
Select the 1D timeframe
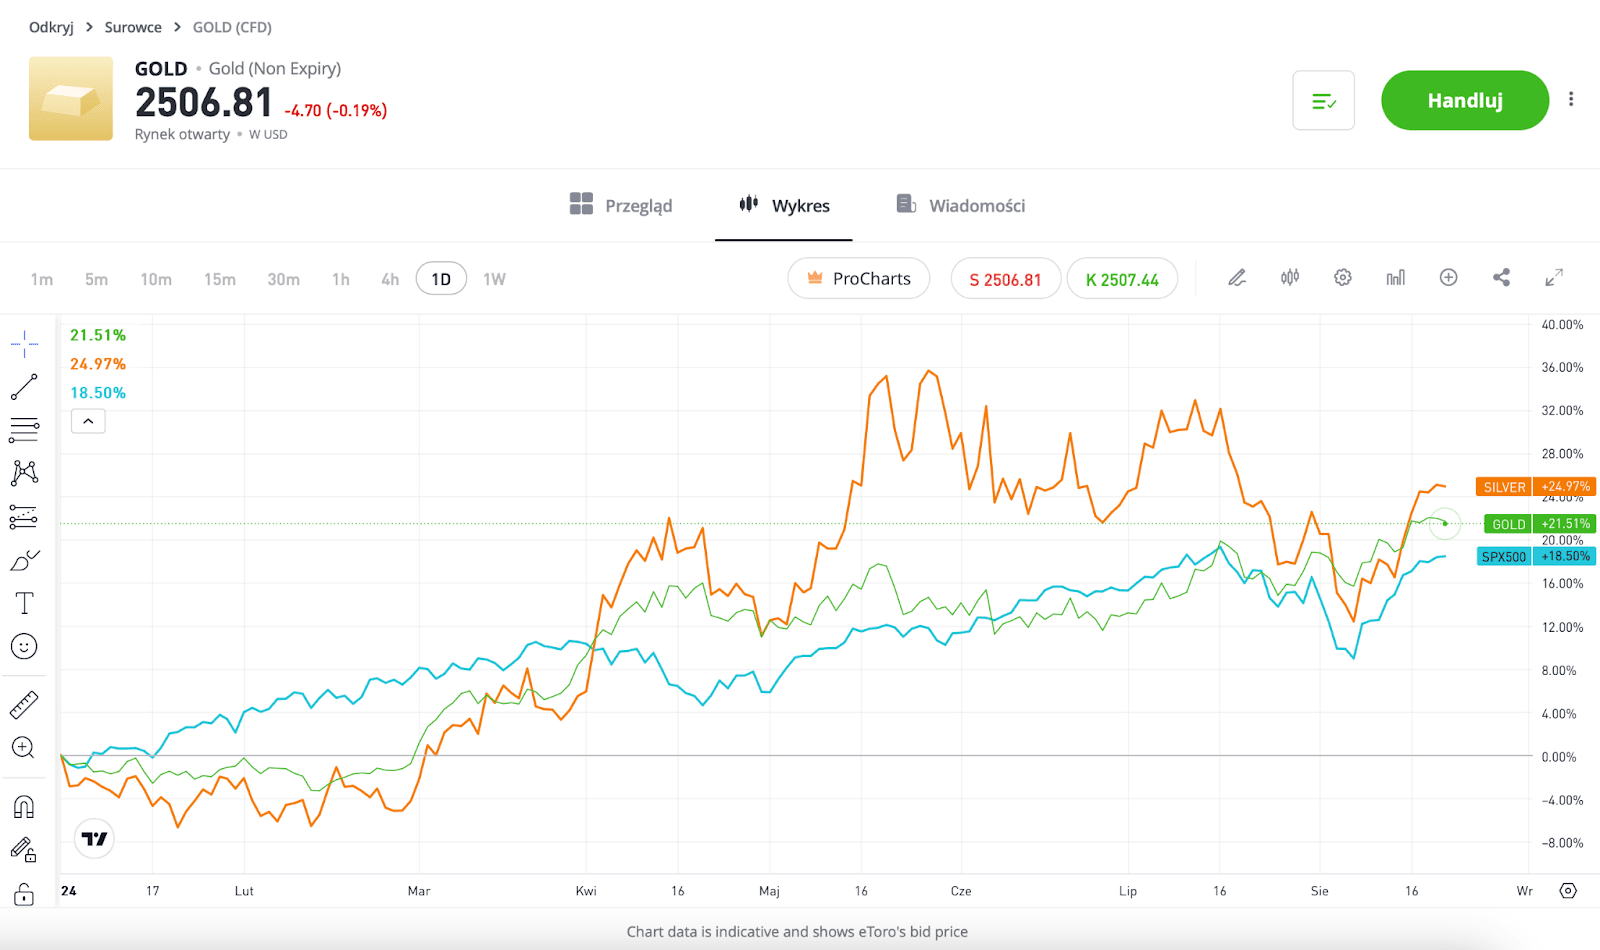[x=441, y=279]
